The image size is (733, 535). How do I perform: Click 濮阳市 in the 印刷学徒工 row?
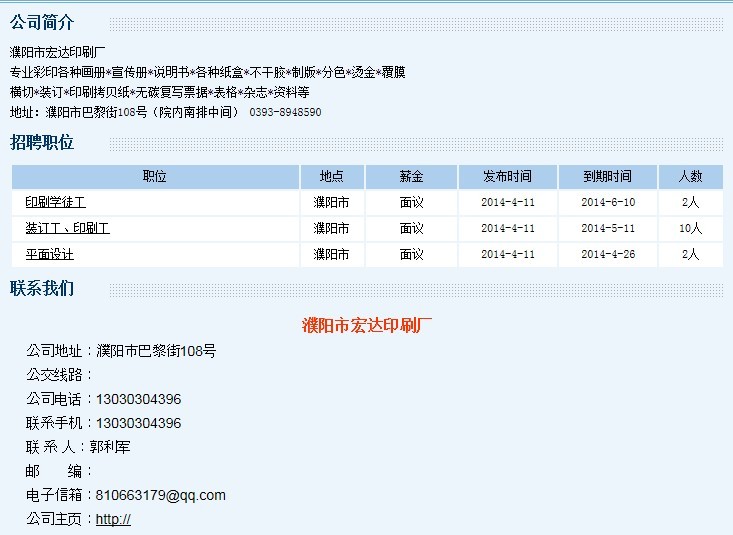pos(331,202)
